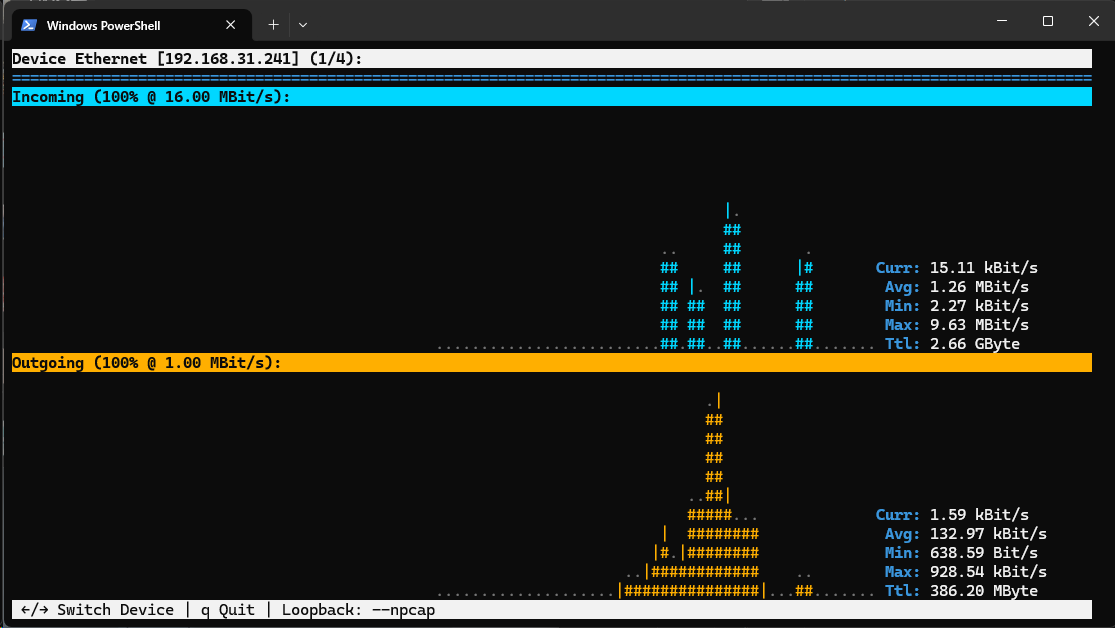Image resolution: width=1115 pixels, height=628 pixels.
Task: Click the Incoming 100% @ 16.00 MBit/s bar
Action: [x=552, y=97]
